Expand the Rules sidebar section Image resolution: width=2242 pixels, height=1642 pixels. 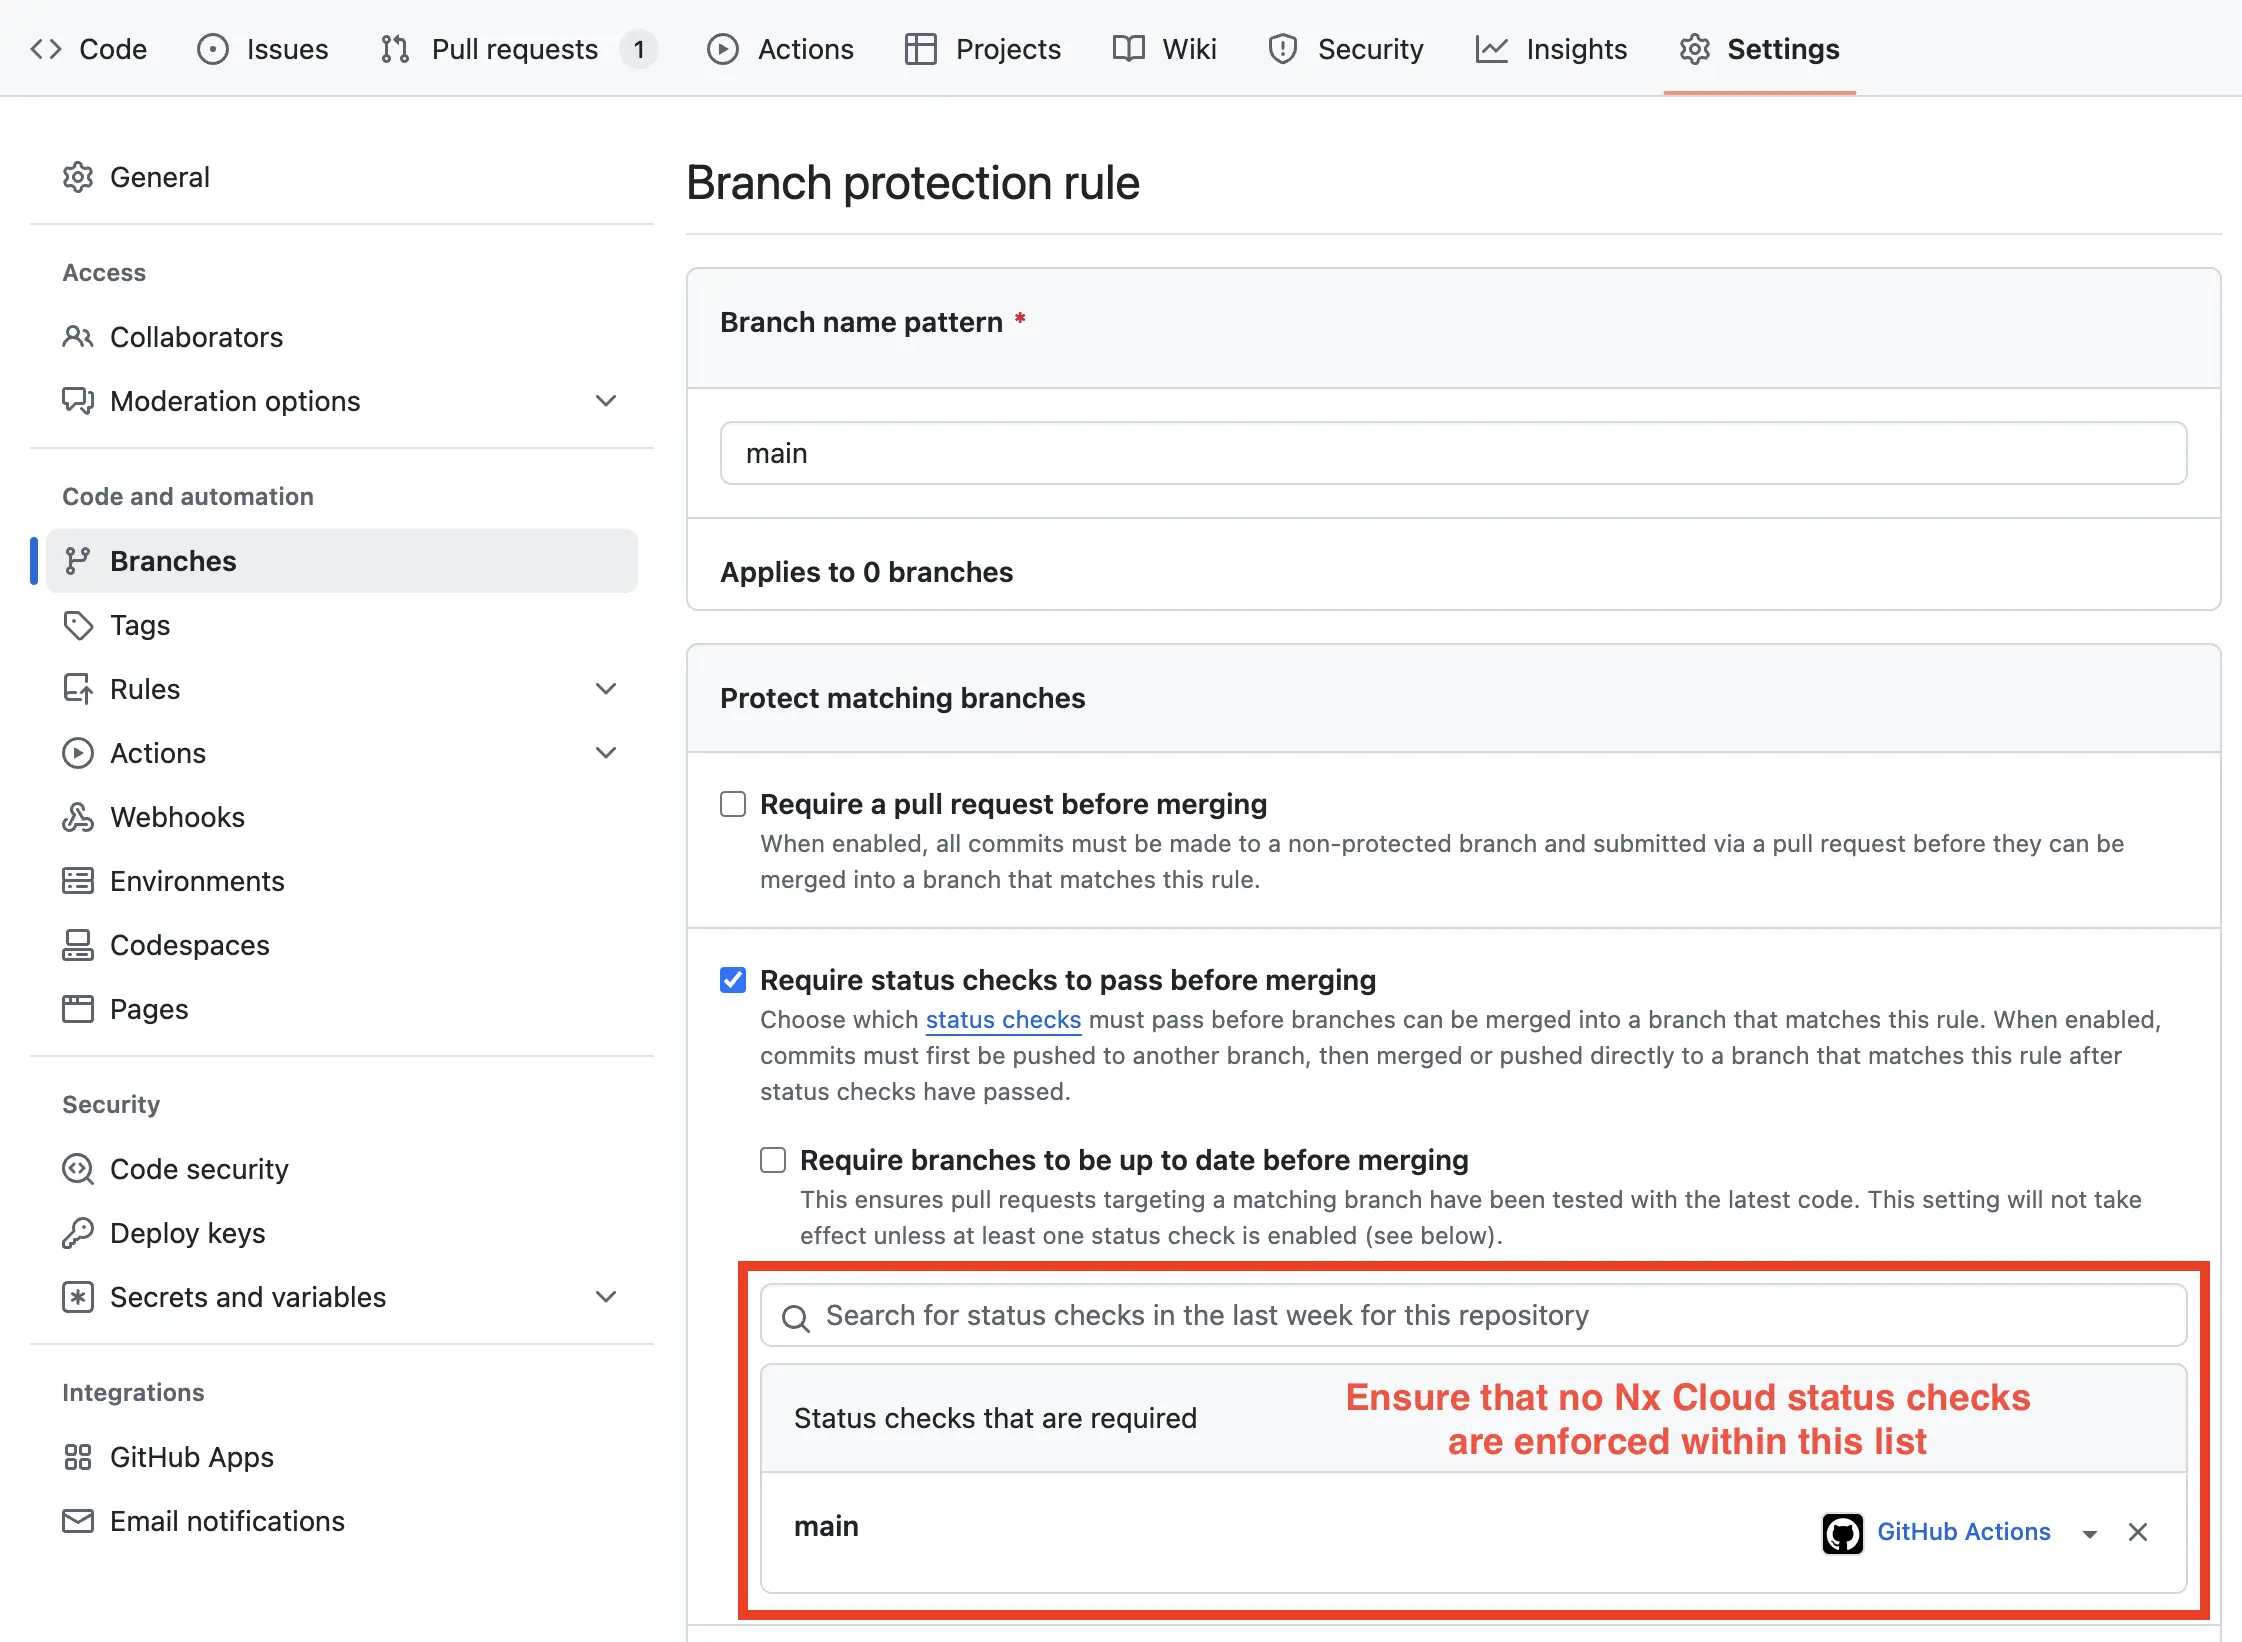pyautogui.click(x=606, y=688)
